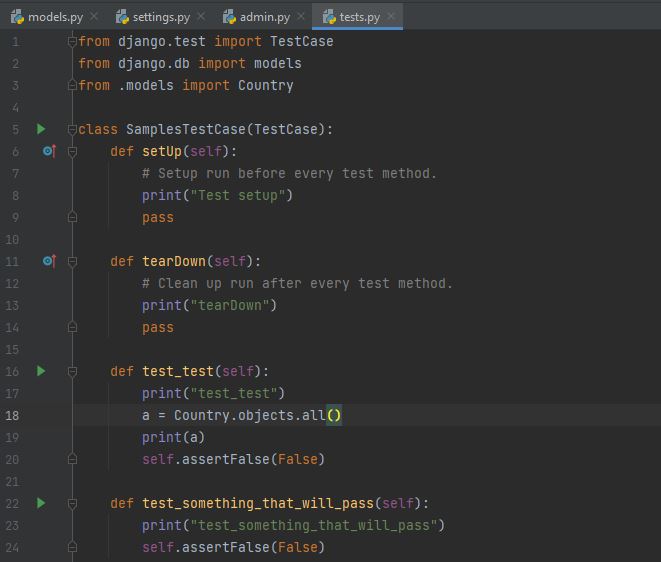Viewport: 661px width, 562px height.
Task: Select the tests.py tab
Action: [359, 17]
